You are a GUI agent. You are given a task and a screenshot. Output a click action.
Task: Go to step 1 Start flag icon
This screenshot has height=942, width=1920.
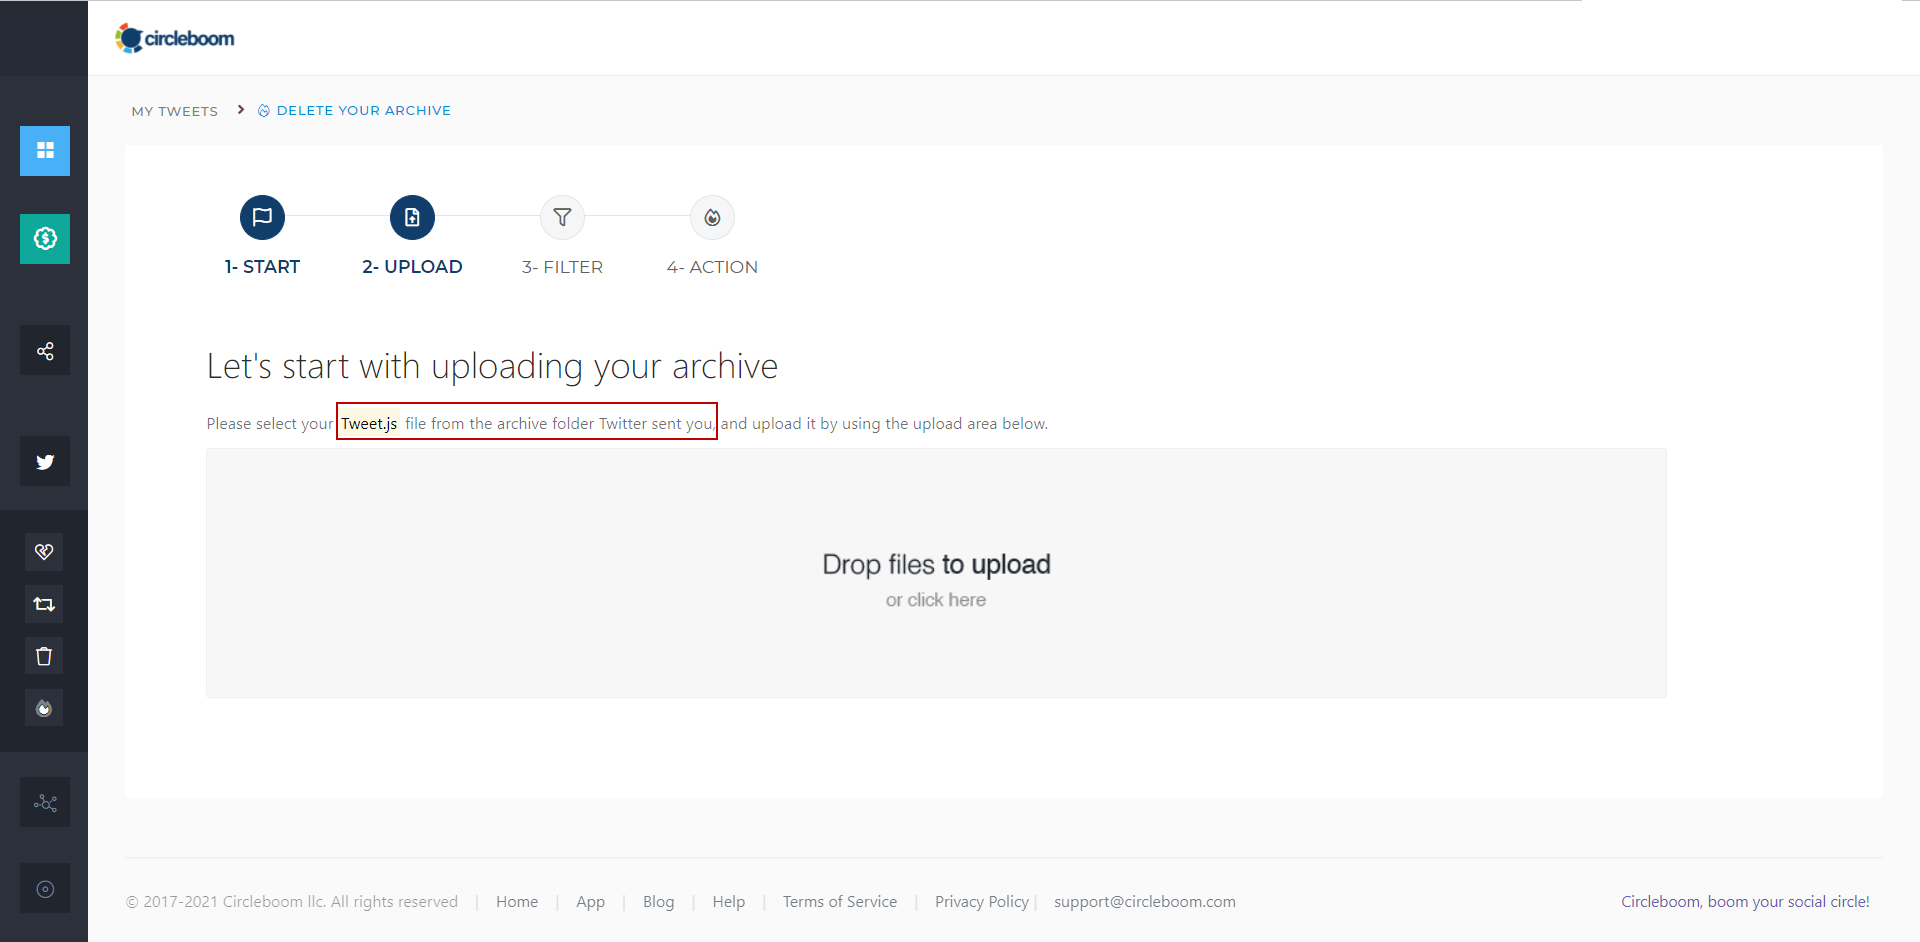click(262, 217)
